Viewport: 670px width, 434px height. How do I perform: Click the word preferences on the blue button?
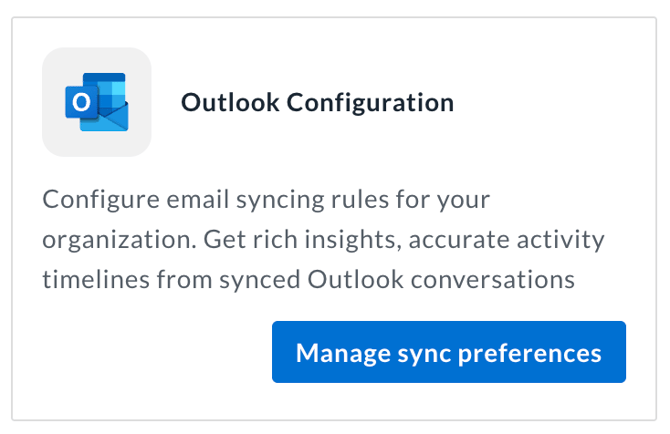530,354
